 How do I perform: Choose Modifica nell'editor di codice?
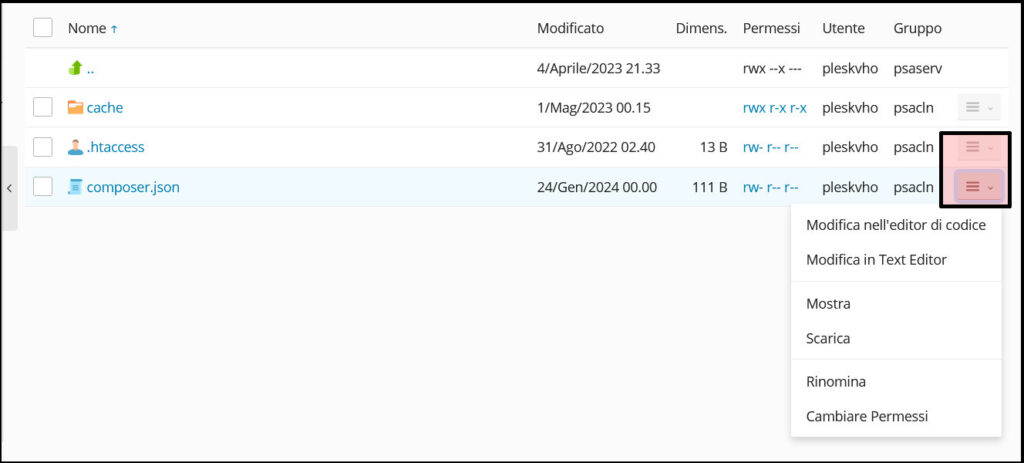tap(895, 225)
